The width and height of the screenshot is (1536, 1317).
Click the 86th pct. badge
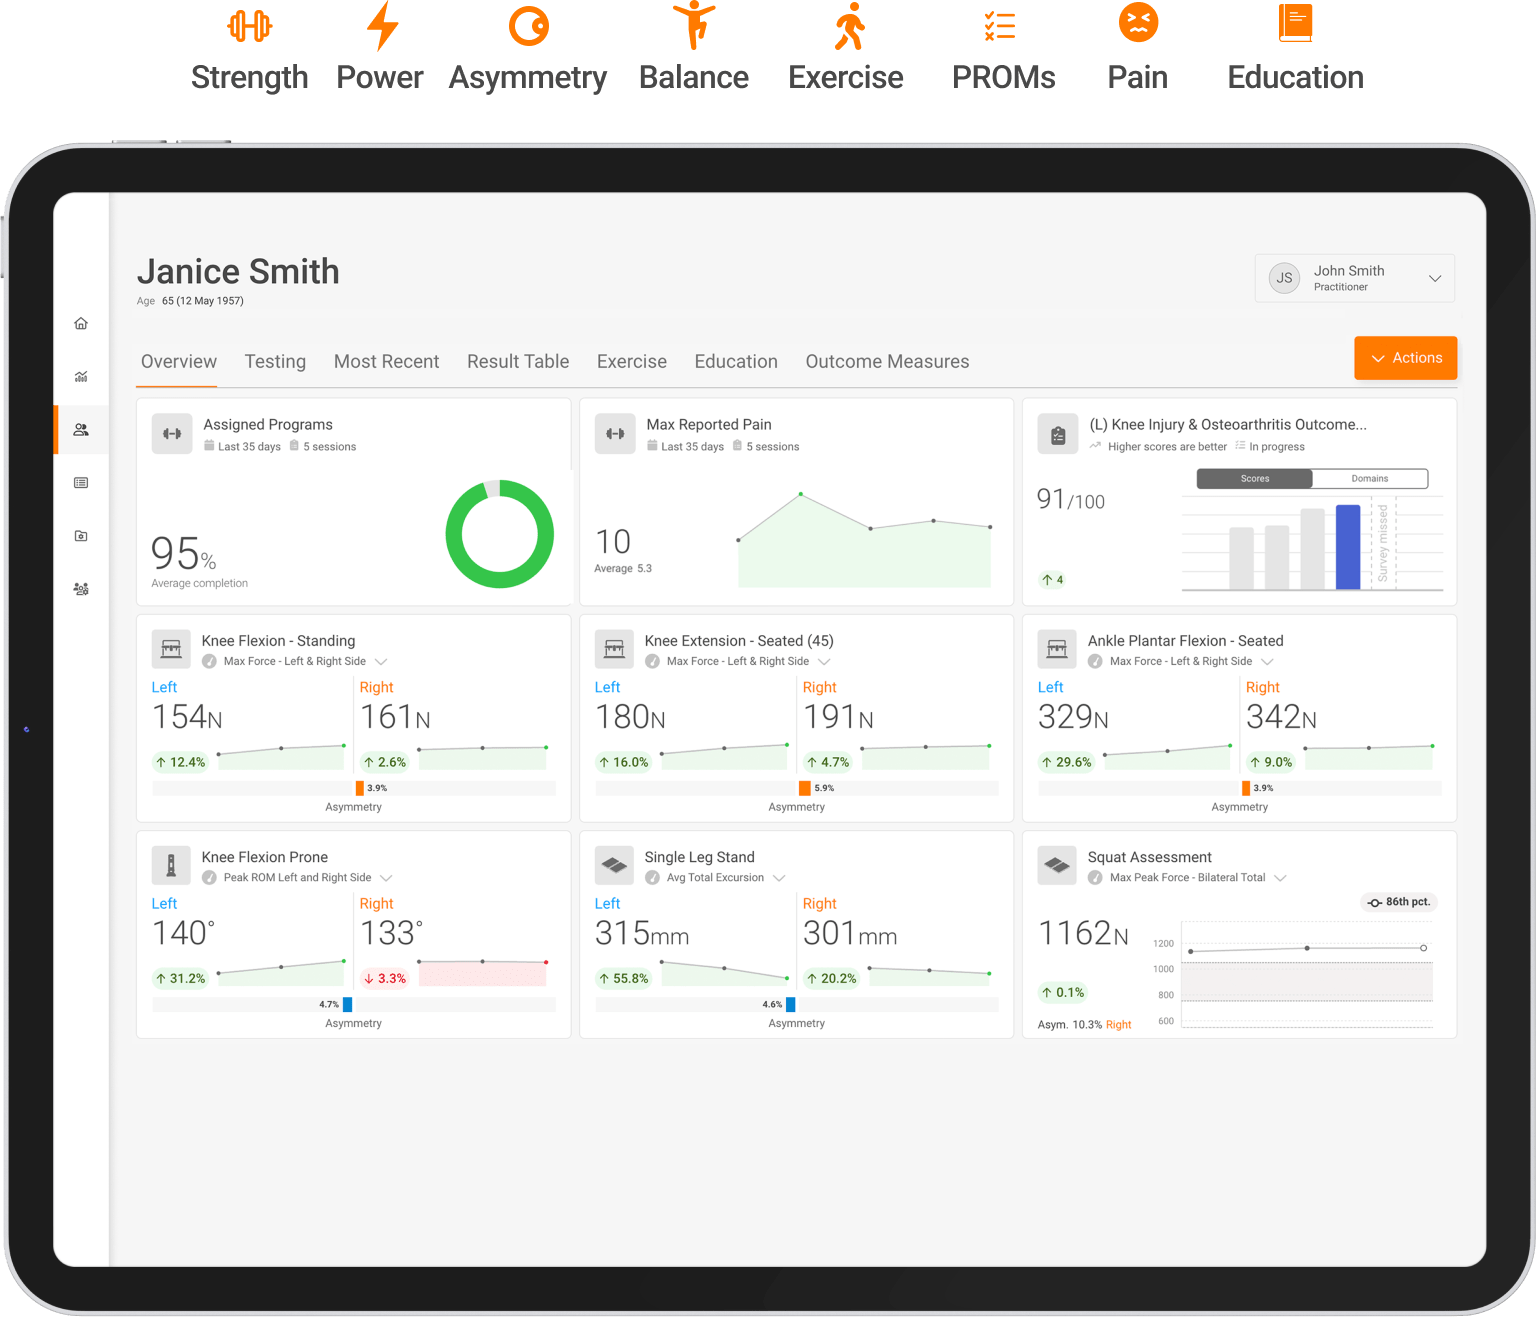pyautogui.click(x=1399, y=902)
